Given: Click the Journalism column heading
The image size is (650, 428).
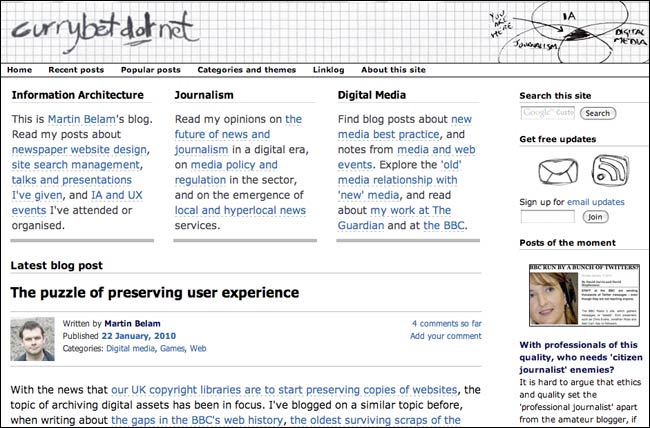Looking at the screenshot, I should (204, 95).
